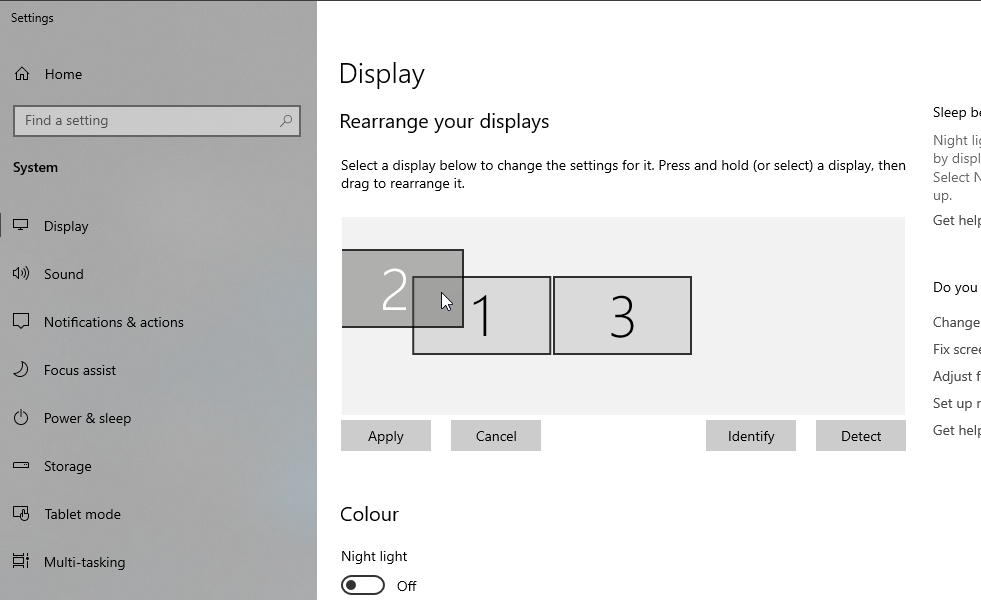981x600 pixels.
Task: Open Sound settings page
Action: point(63,274)
